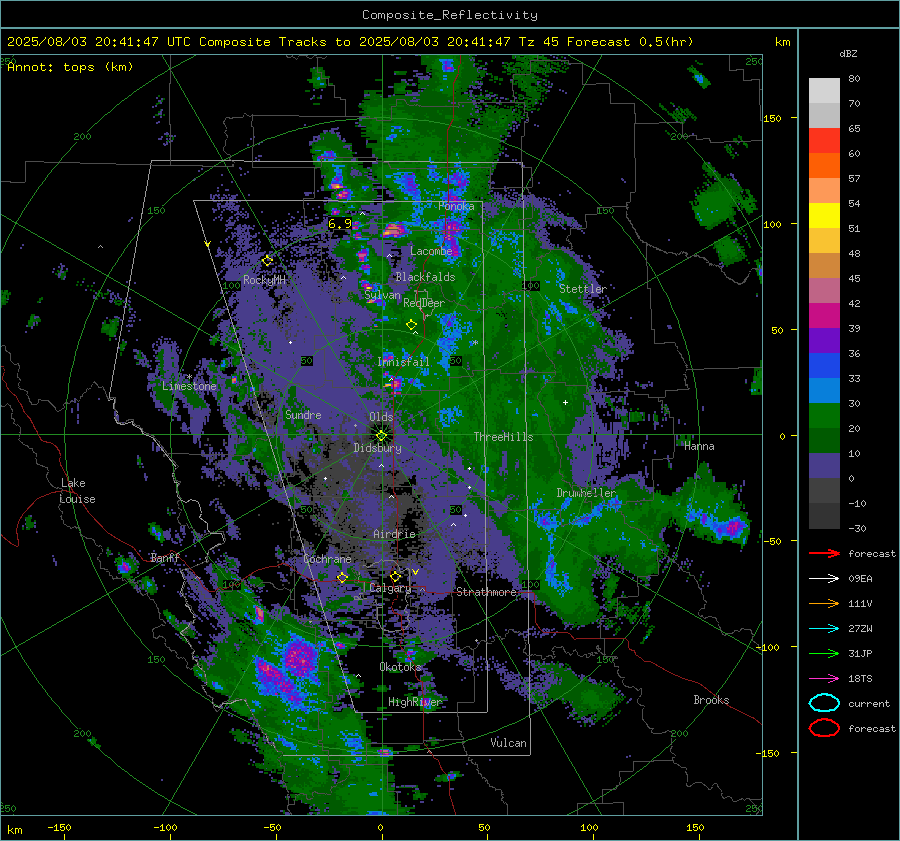
Task: Click the Lacombe city label
Action: pos(431,251)
